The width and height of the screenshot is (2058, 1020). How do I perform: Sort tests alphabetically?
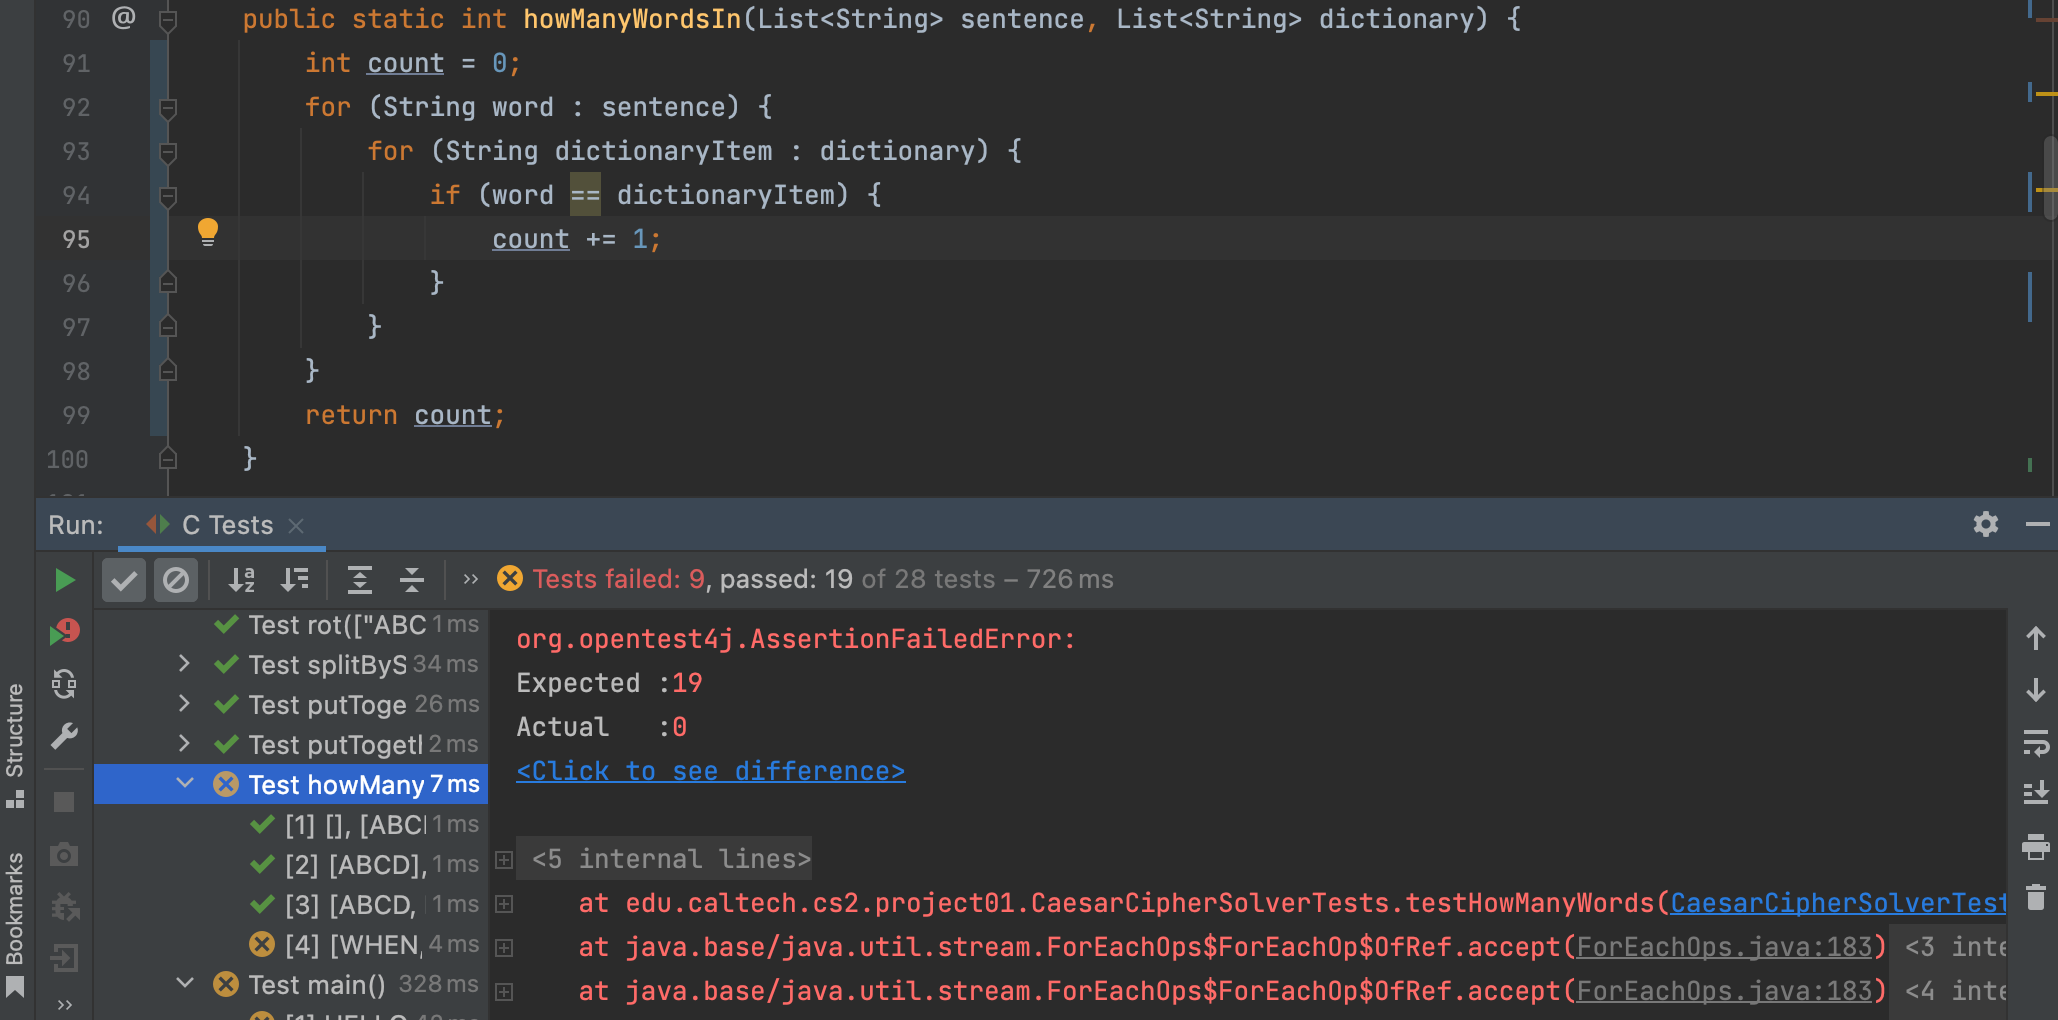tap(242, 580)
